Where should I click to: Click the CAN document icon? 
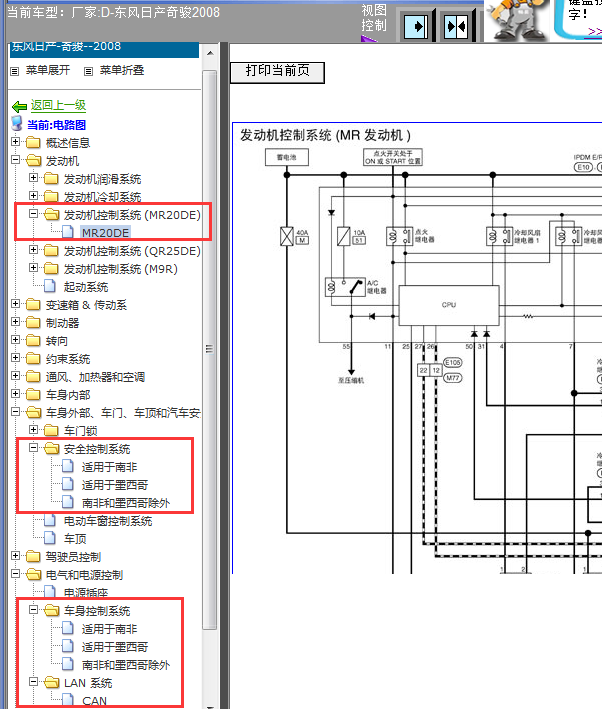[68, 700]
